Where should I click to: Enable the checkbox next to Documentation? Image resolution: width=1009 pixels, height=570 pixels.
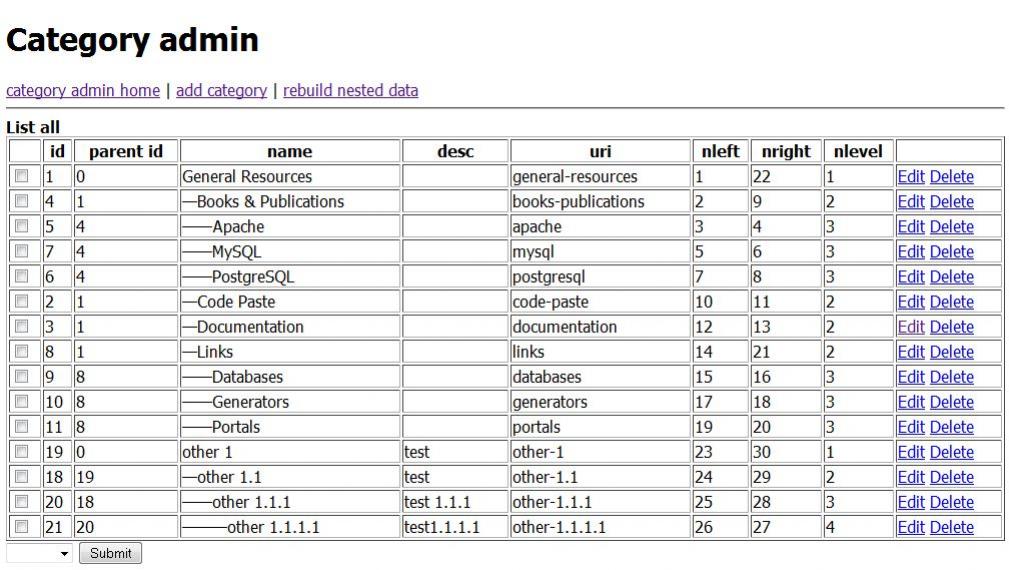point(22,327)
